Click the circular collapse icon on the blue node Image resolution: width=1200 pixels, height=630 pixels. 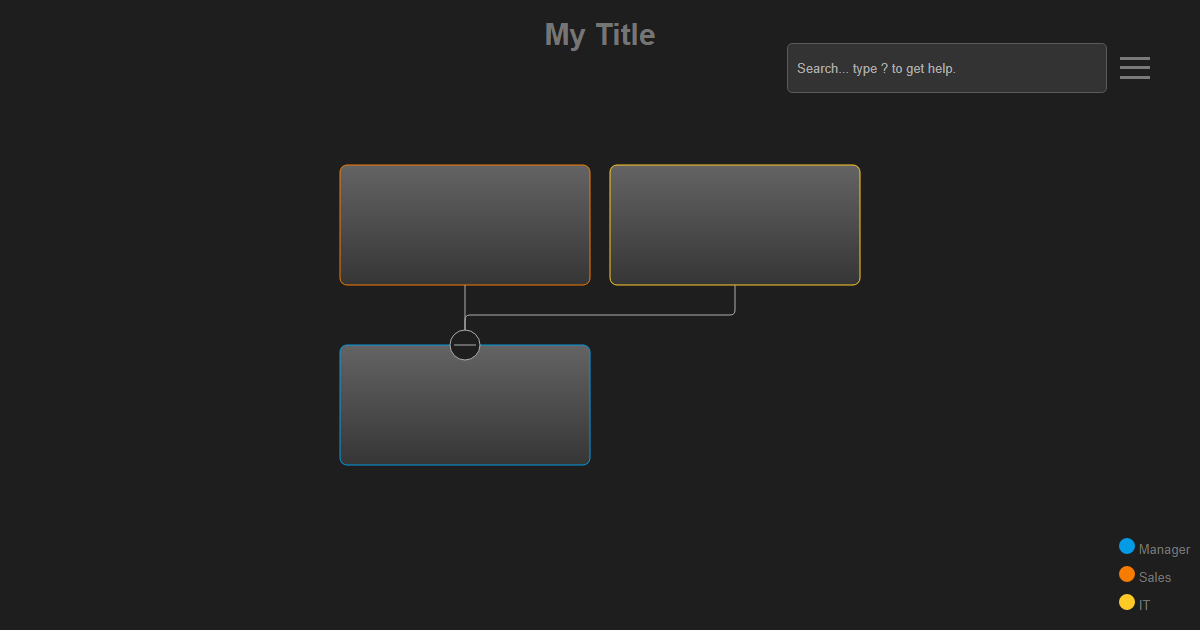[x=465, y=345]
